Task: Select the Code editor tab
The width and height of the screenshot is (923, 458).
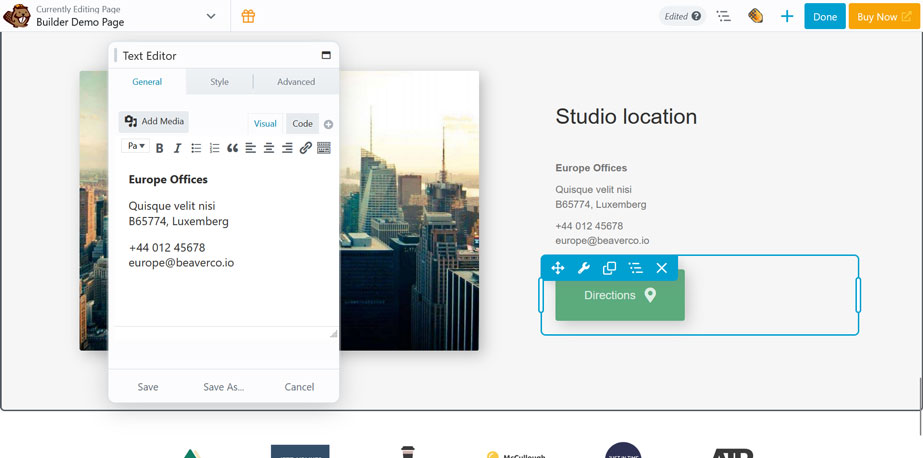Action: (303, 124)
